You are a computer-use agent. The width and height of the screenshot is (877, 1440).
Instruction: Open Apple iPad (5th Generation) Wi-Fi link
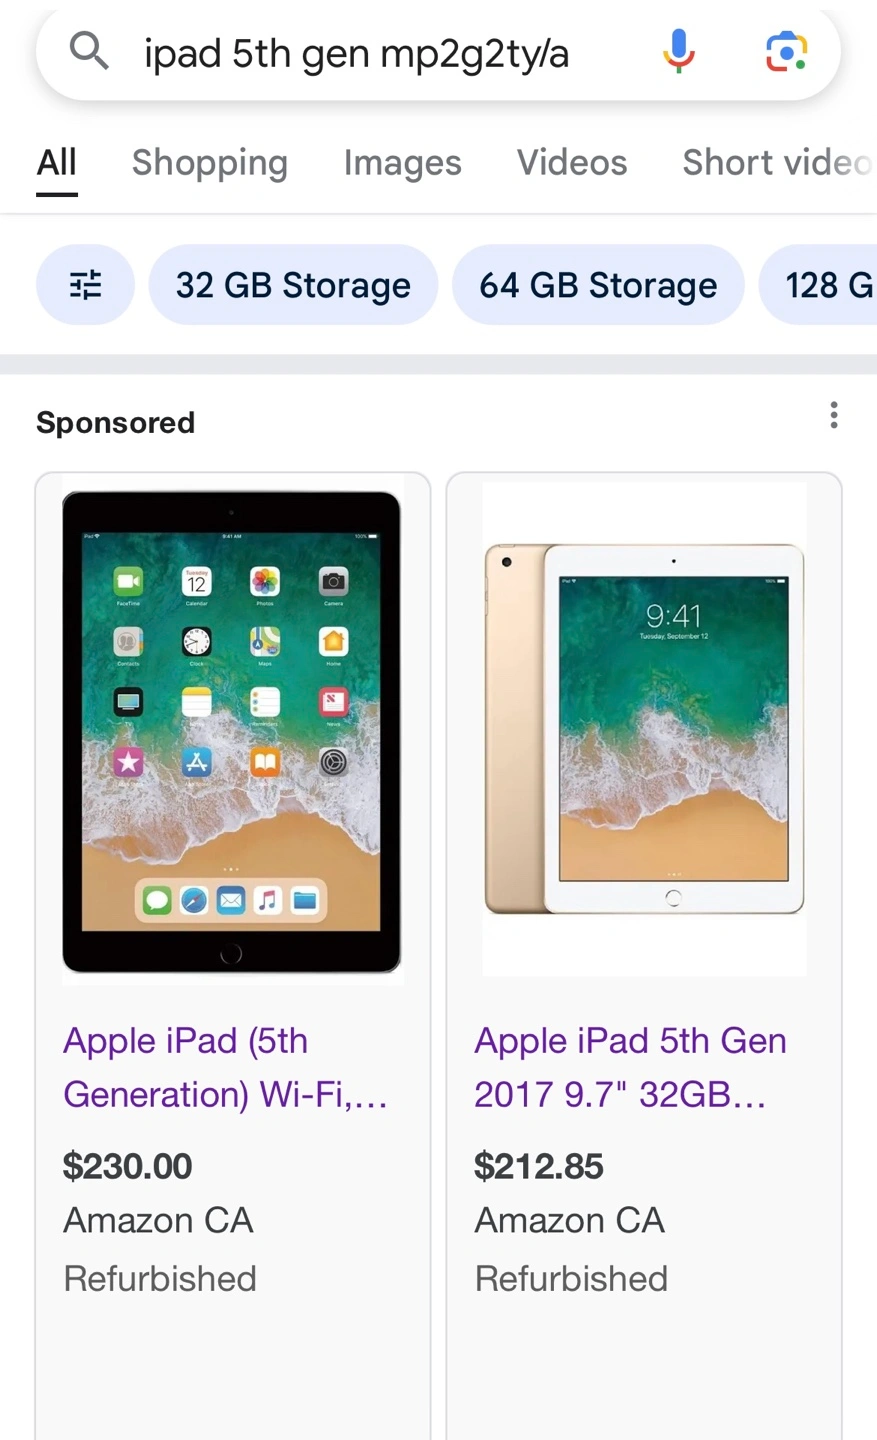click(225, 1067)
